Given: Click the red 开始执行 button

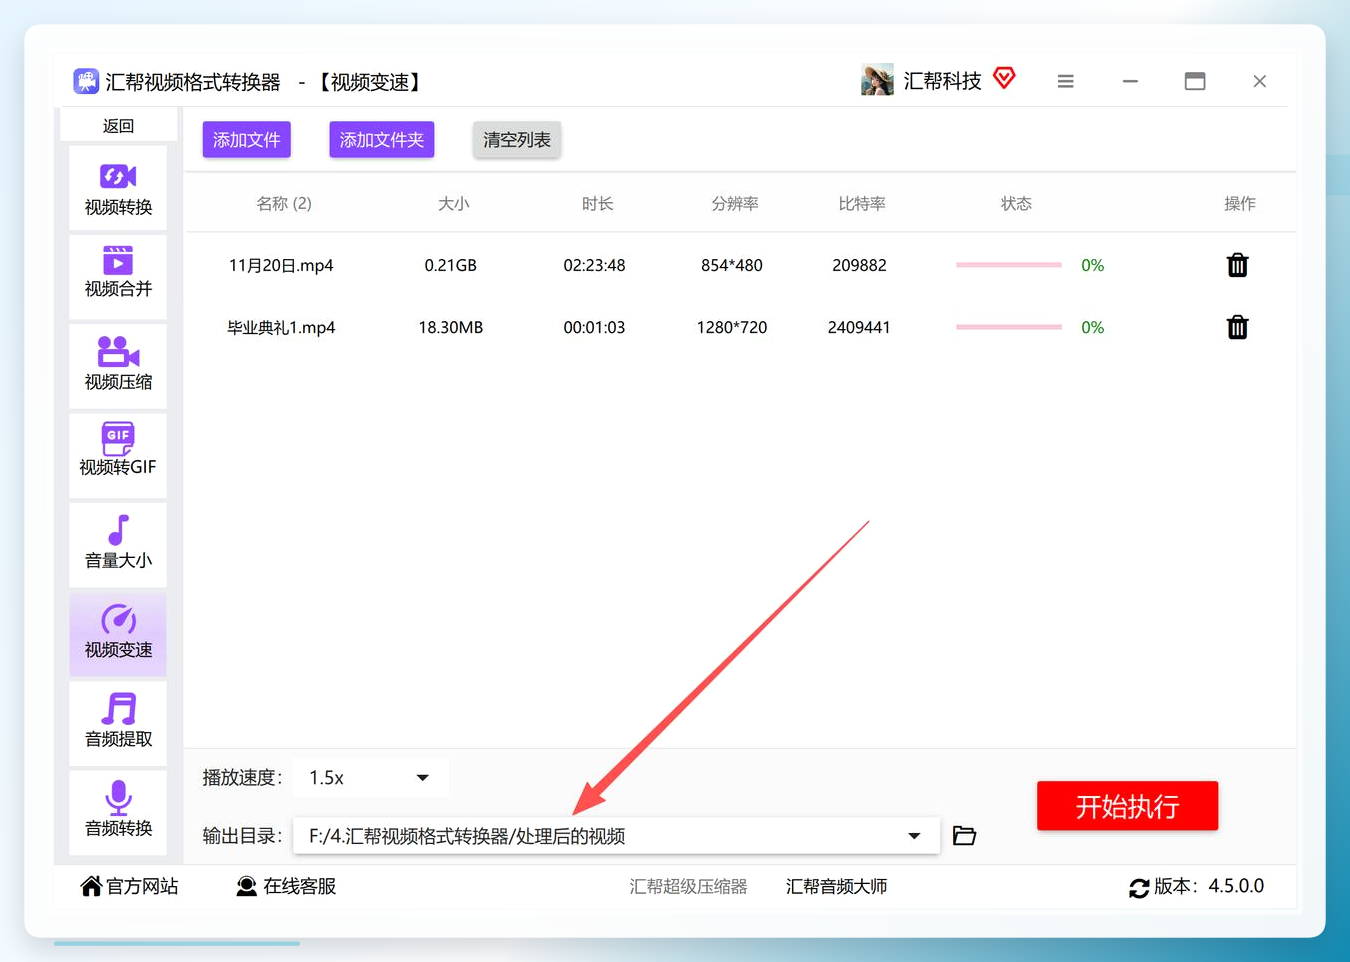Looking at the screenshot, I should point(1127,806).
